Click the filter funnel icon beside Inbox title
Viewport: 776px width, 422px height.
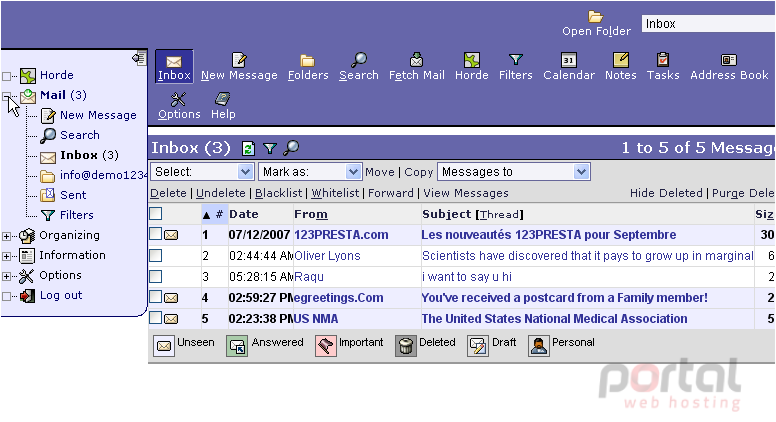[270, 148]
